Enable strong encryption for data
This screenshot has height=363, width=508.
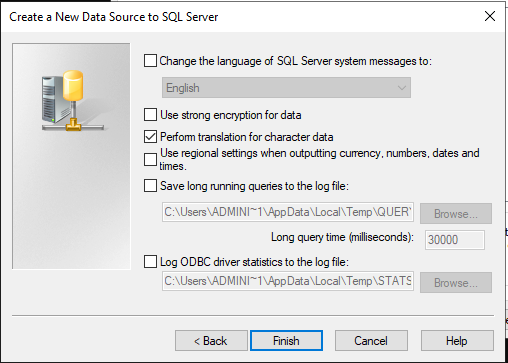pyautogui.click(x=150, y=115)
